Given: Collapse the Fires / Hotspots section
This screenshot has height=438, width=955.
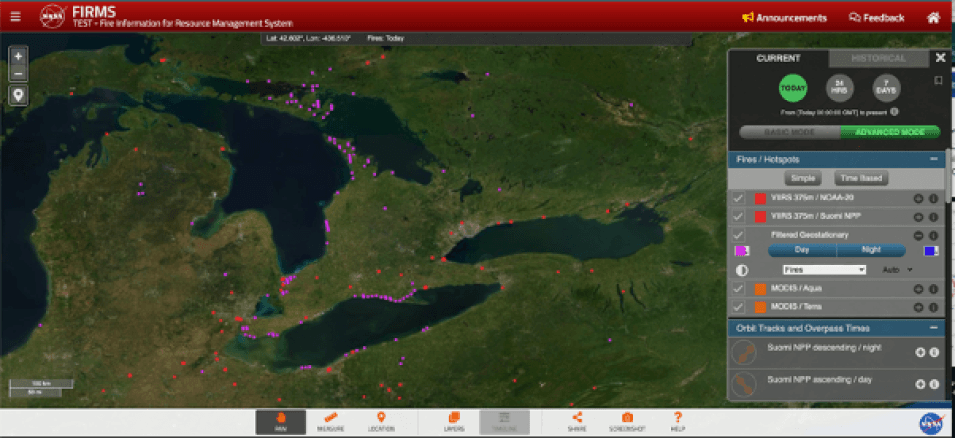Looking at the screenshot, I should [x=933, y=159].
